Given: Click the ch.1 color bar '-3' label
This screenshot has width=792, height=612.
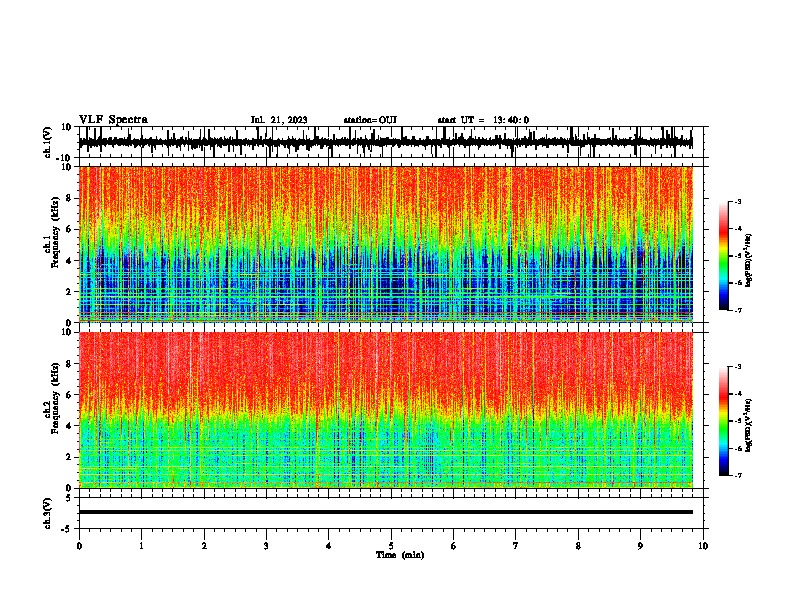Looking at the screenshot, I should (x=737, y=201).
